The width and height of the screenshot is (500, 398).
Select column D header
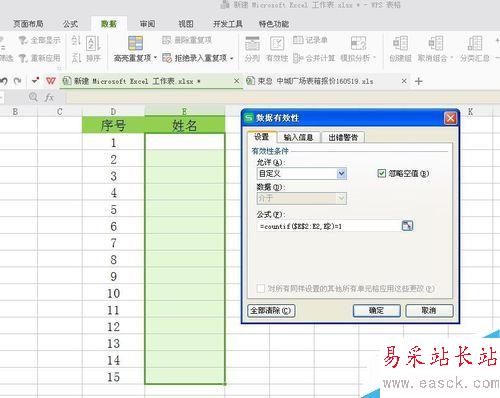[x=113, y=111]
